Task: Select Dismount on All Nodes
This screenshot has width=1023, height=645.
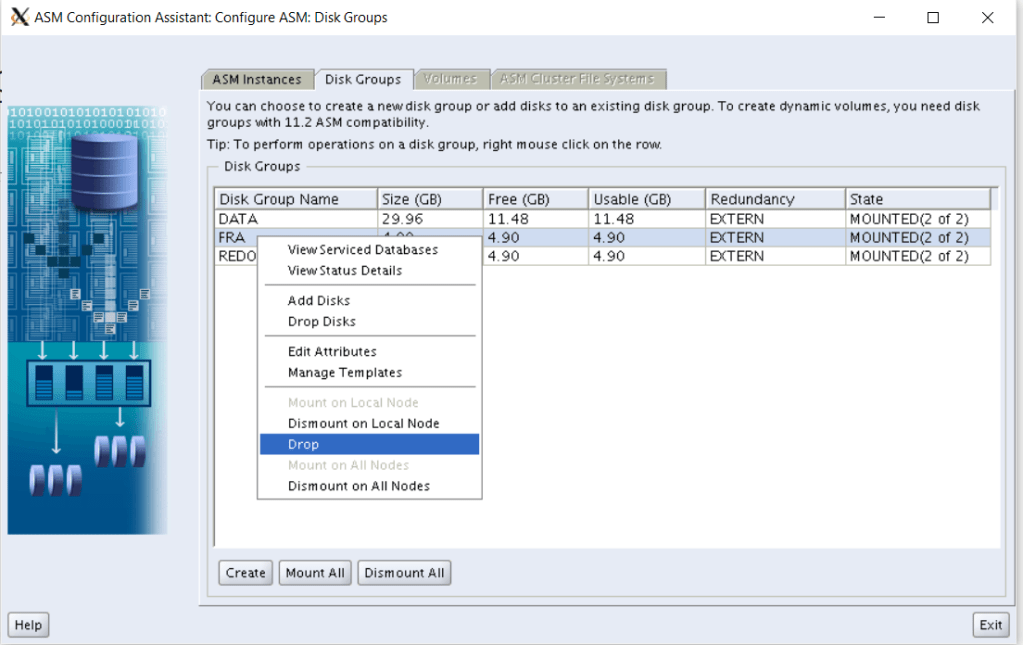Action: point(359,486)
